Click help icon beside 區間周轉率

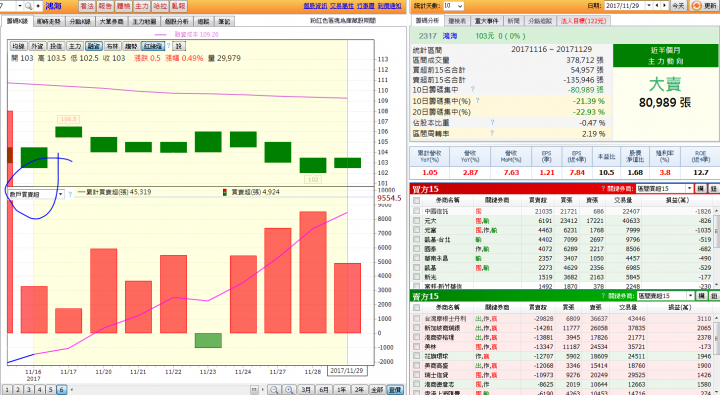(x=492, y=133)
